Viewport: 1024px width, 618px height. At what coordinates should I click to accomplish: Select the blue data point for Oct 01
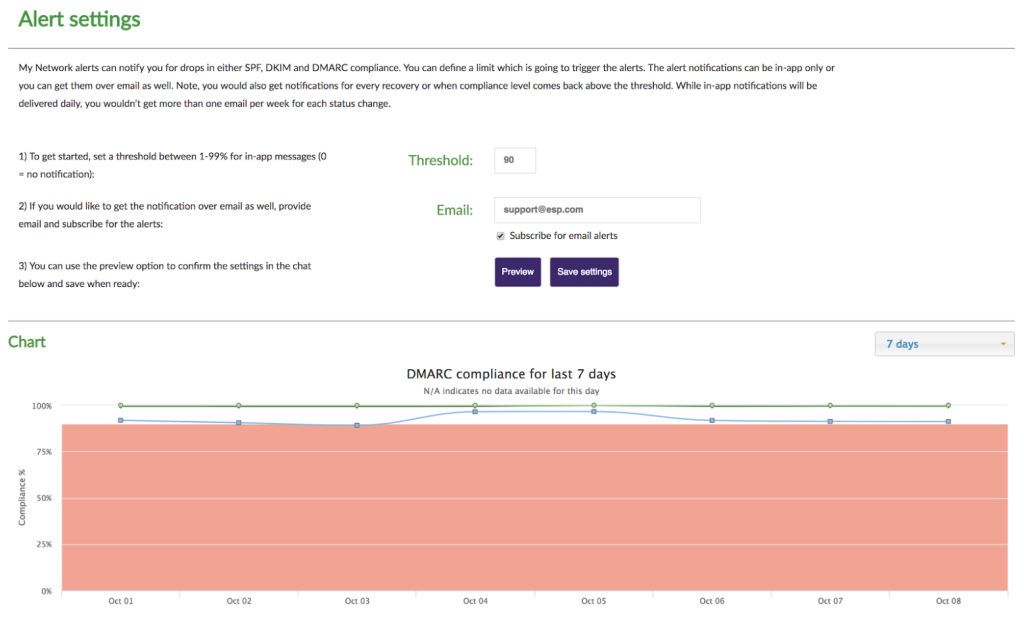point(121,420)
